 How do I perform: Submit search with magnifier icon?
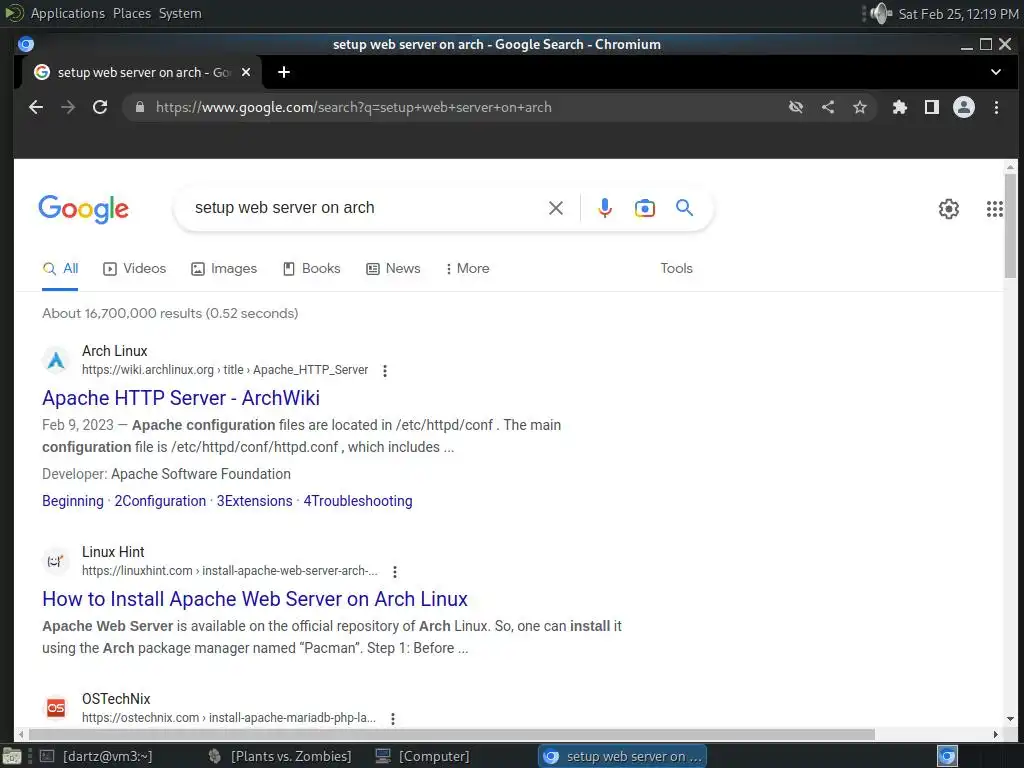click(x=684, y=208)
